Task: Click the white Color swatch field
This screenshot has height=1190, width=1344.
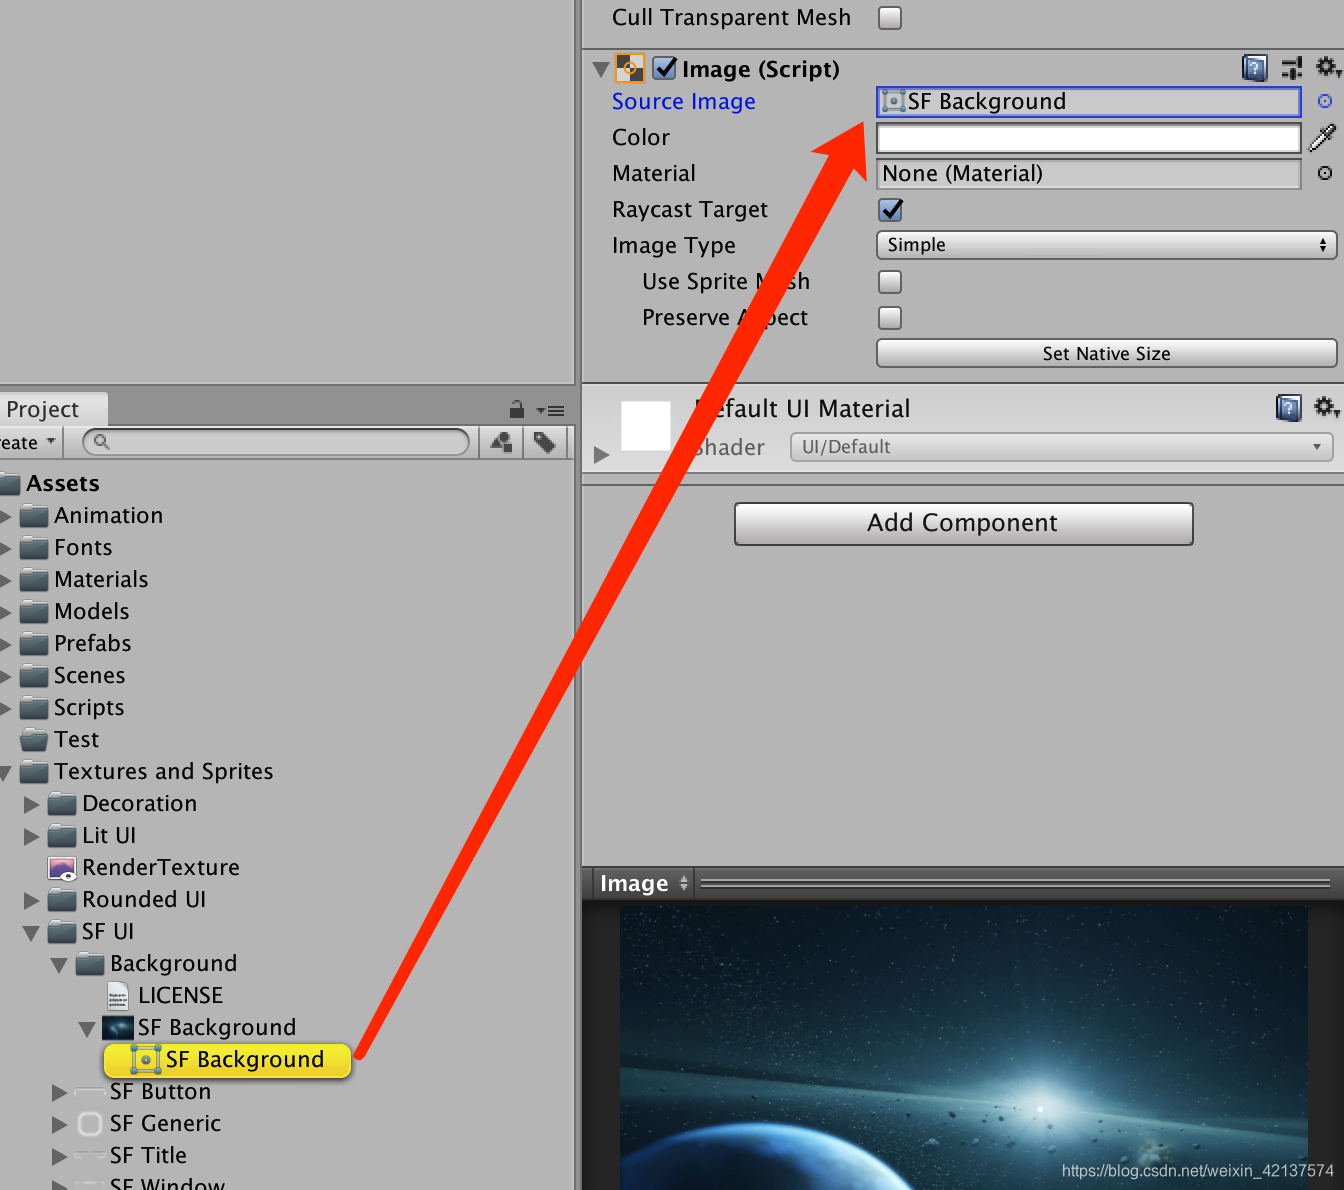Action: [1088, 137]
